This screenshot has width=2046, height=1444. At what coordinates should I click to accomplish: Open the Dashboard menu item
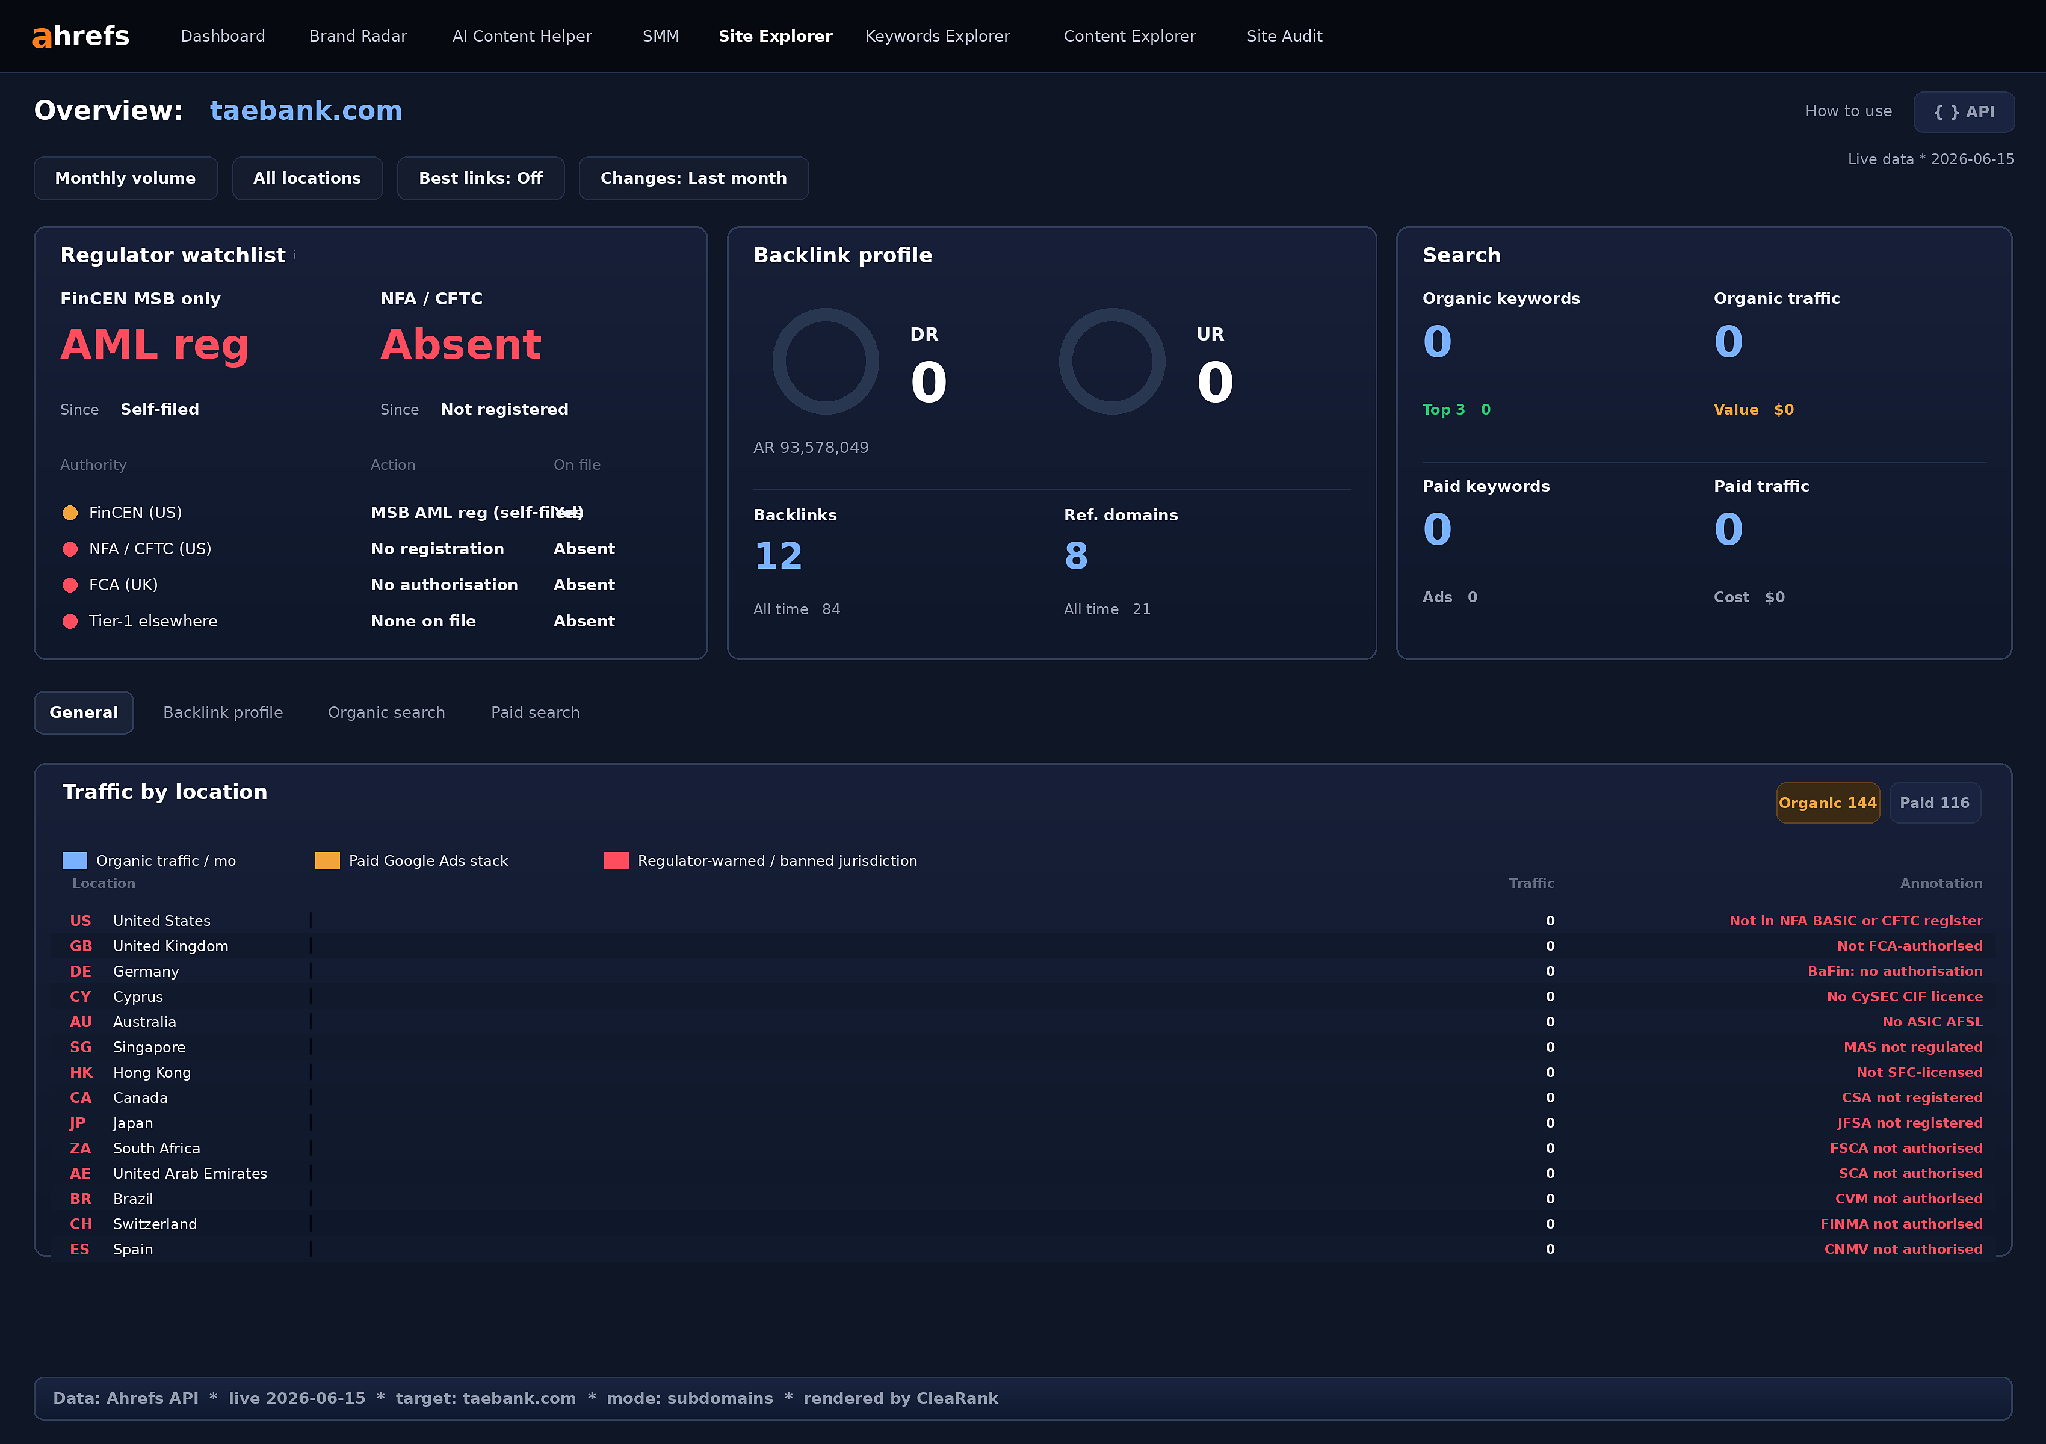pyautogui.click(x=223, y=36)
